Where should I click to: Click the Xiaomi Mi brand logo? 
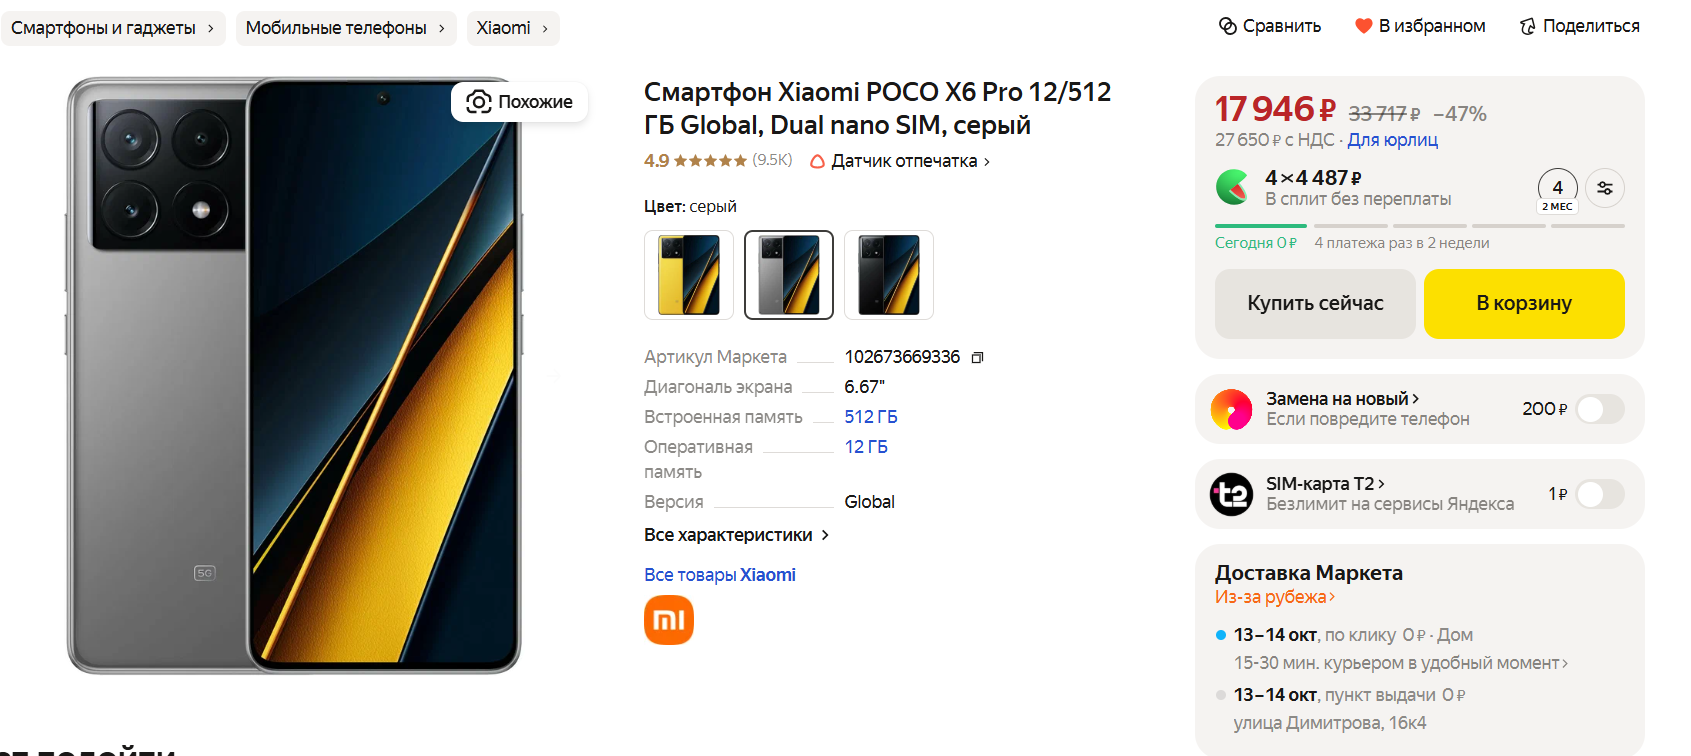click(669, 620)
